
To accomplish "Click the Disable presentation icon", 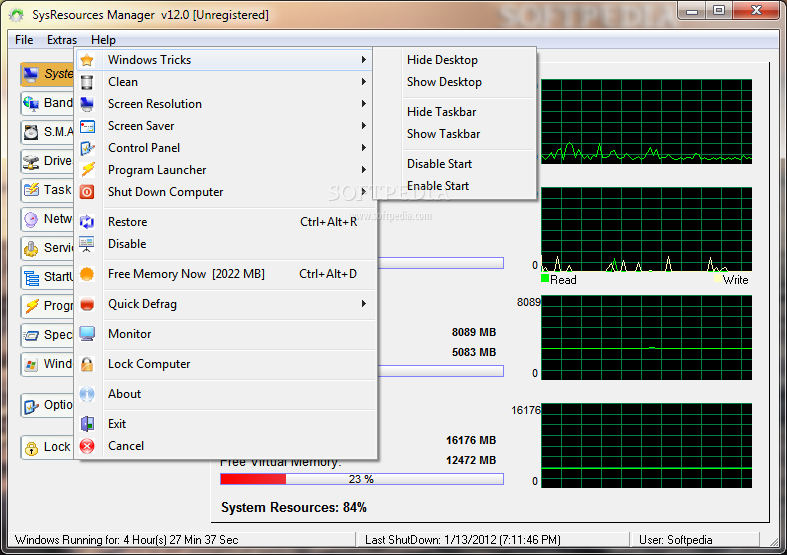I will [87, 244].
